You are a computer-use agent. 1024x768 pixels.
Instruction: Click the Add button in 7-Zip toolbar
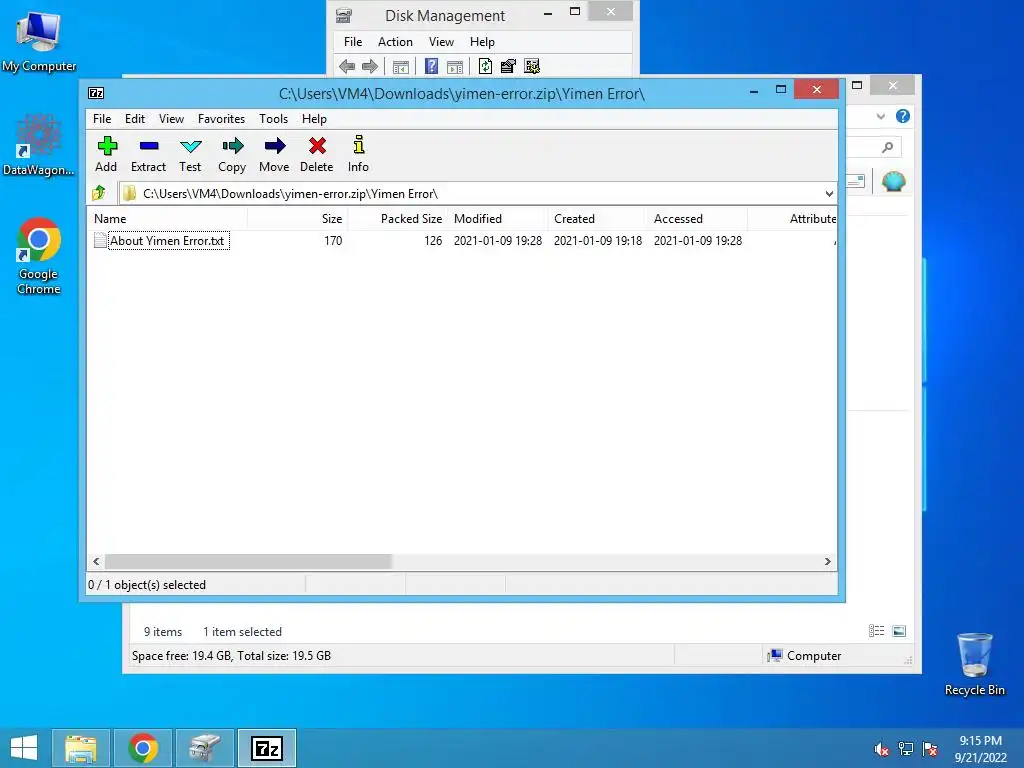click(106, 154)
